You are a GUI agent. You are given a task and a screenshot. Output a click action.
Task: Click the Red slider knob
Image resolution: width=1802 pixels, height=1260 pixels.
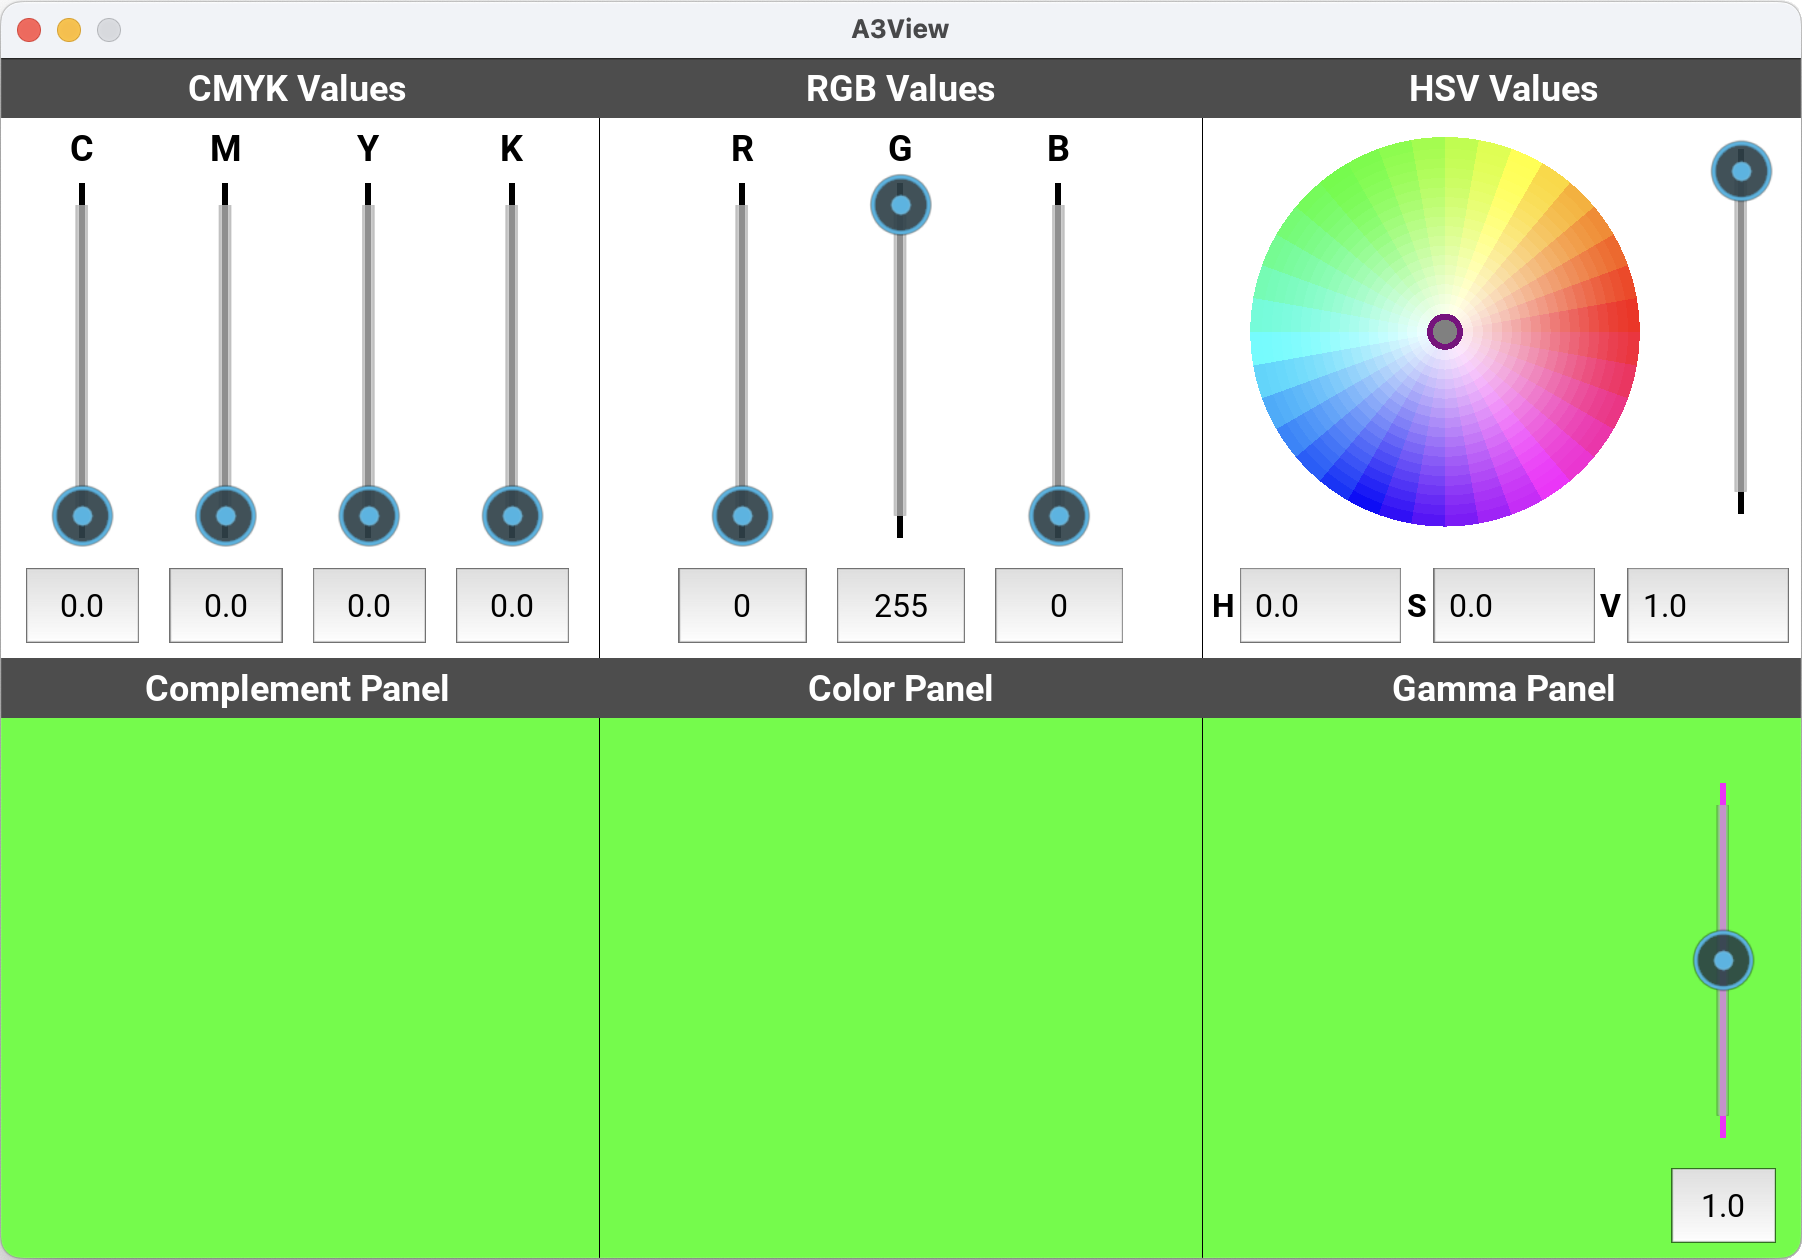pos(742,516)
